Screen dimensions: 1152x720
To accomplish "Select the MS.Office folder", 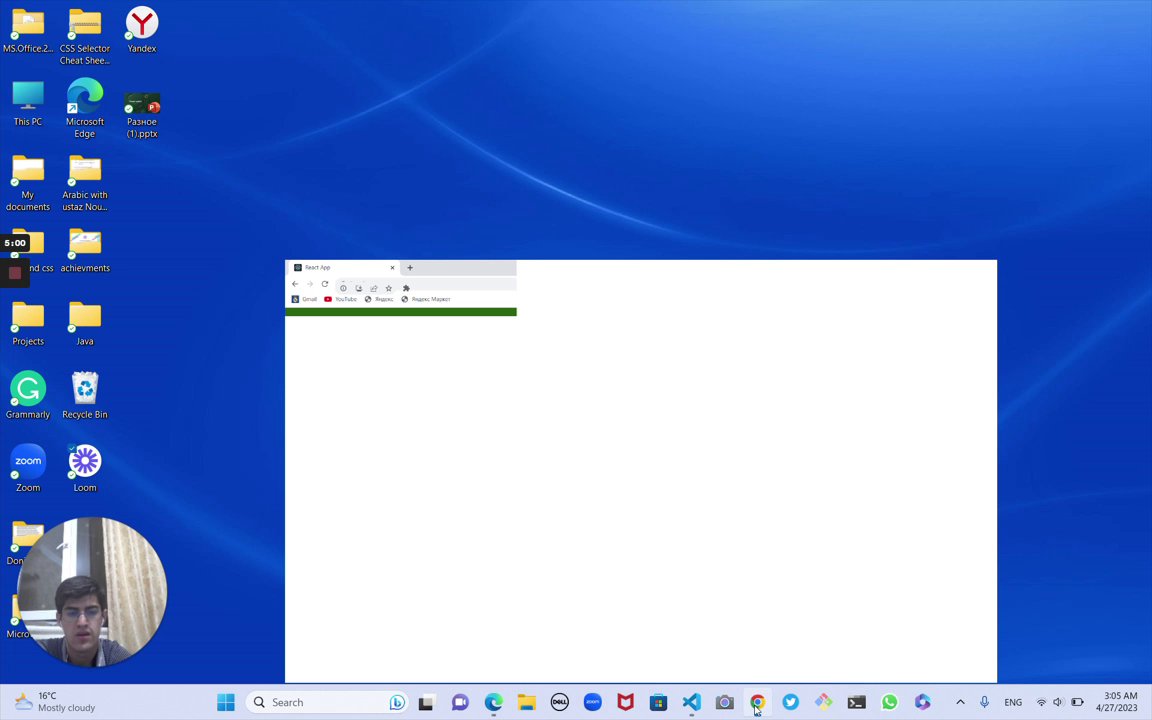I will click(28, 30).
